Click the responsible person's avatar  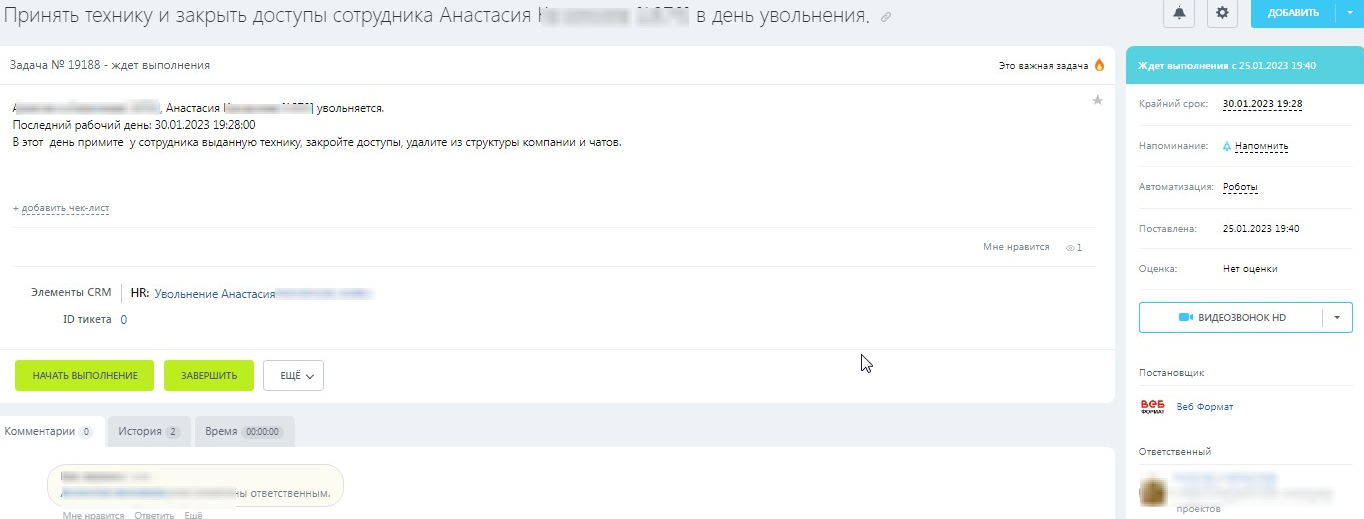pyautogui.click(x=1153, y=490)
